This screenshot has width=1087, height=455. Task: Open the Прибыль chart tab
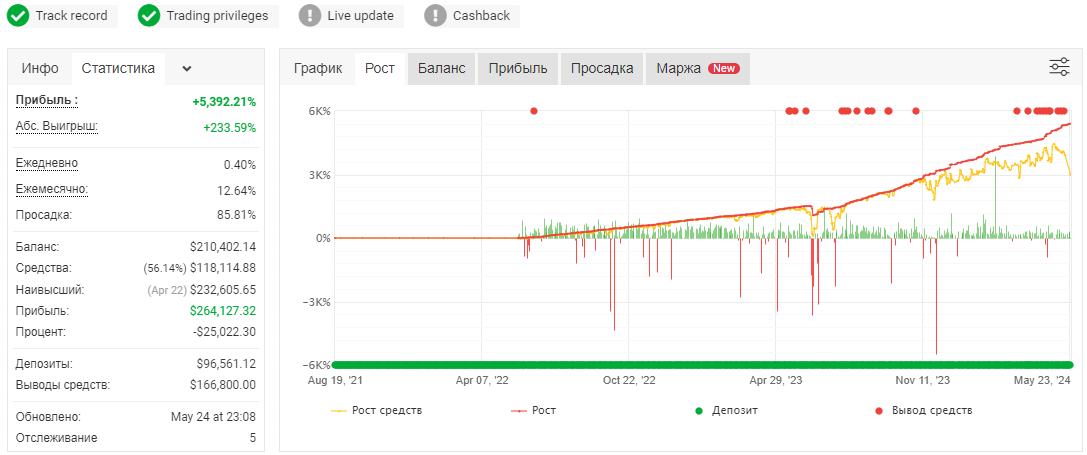pyautogui.click(x=518, y=69)
